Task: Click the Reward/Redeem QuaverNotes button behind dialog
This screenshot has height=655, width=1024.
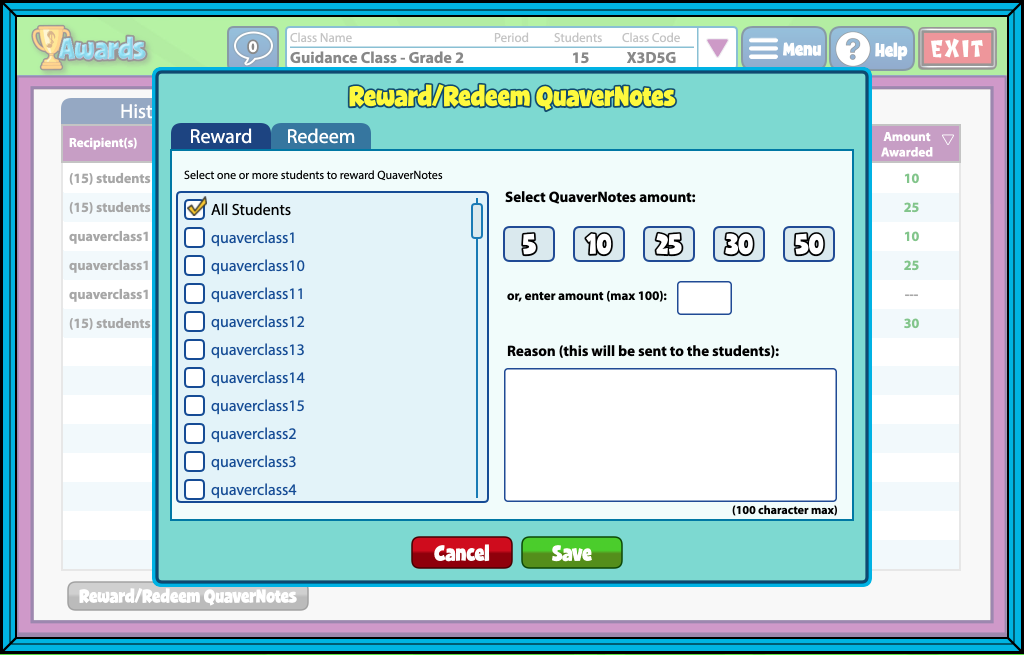Action: point(187,596)
